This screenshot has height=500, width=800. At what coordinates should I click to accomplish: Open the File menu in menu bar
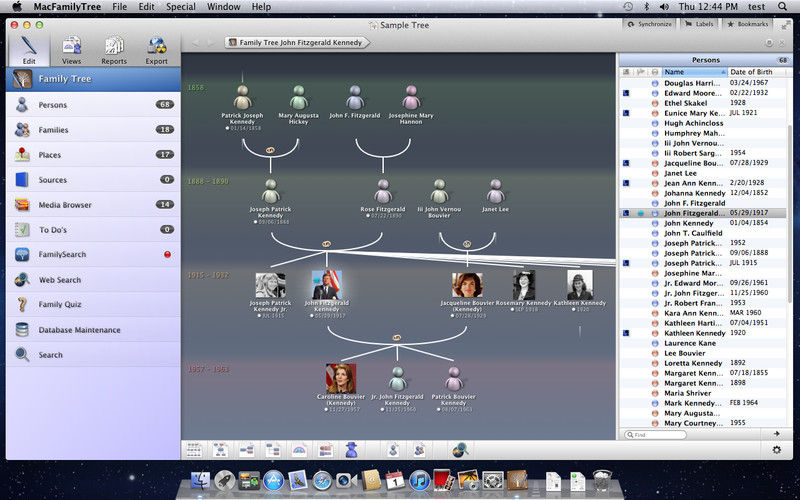pos(119,7)
